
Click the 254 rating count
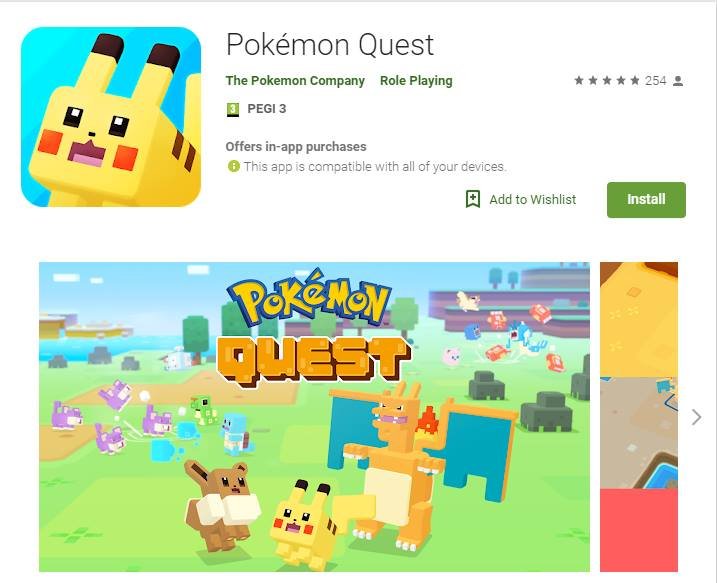tap(655, 81)
